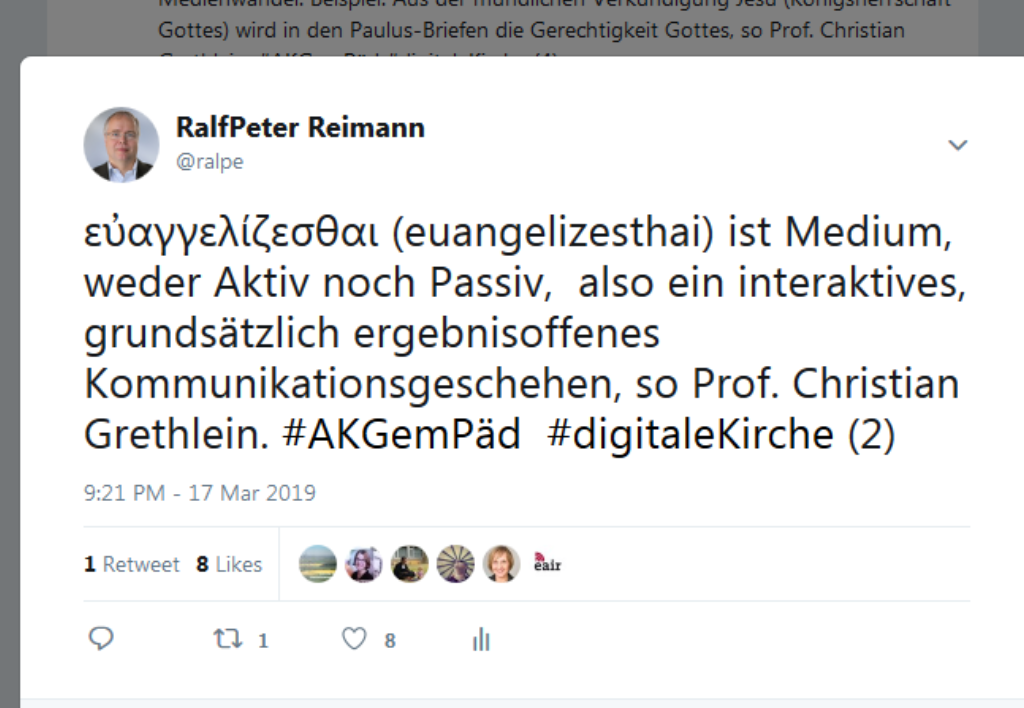Image resolution: width=1024 pixels, height=708 pixels.
Task: Click the 9:21 PM - 17 Mar 2019 timestamp
Action: coord(200,492)
